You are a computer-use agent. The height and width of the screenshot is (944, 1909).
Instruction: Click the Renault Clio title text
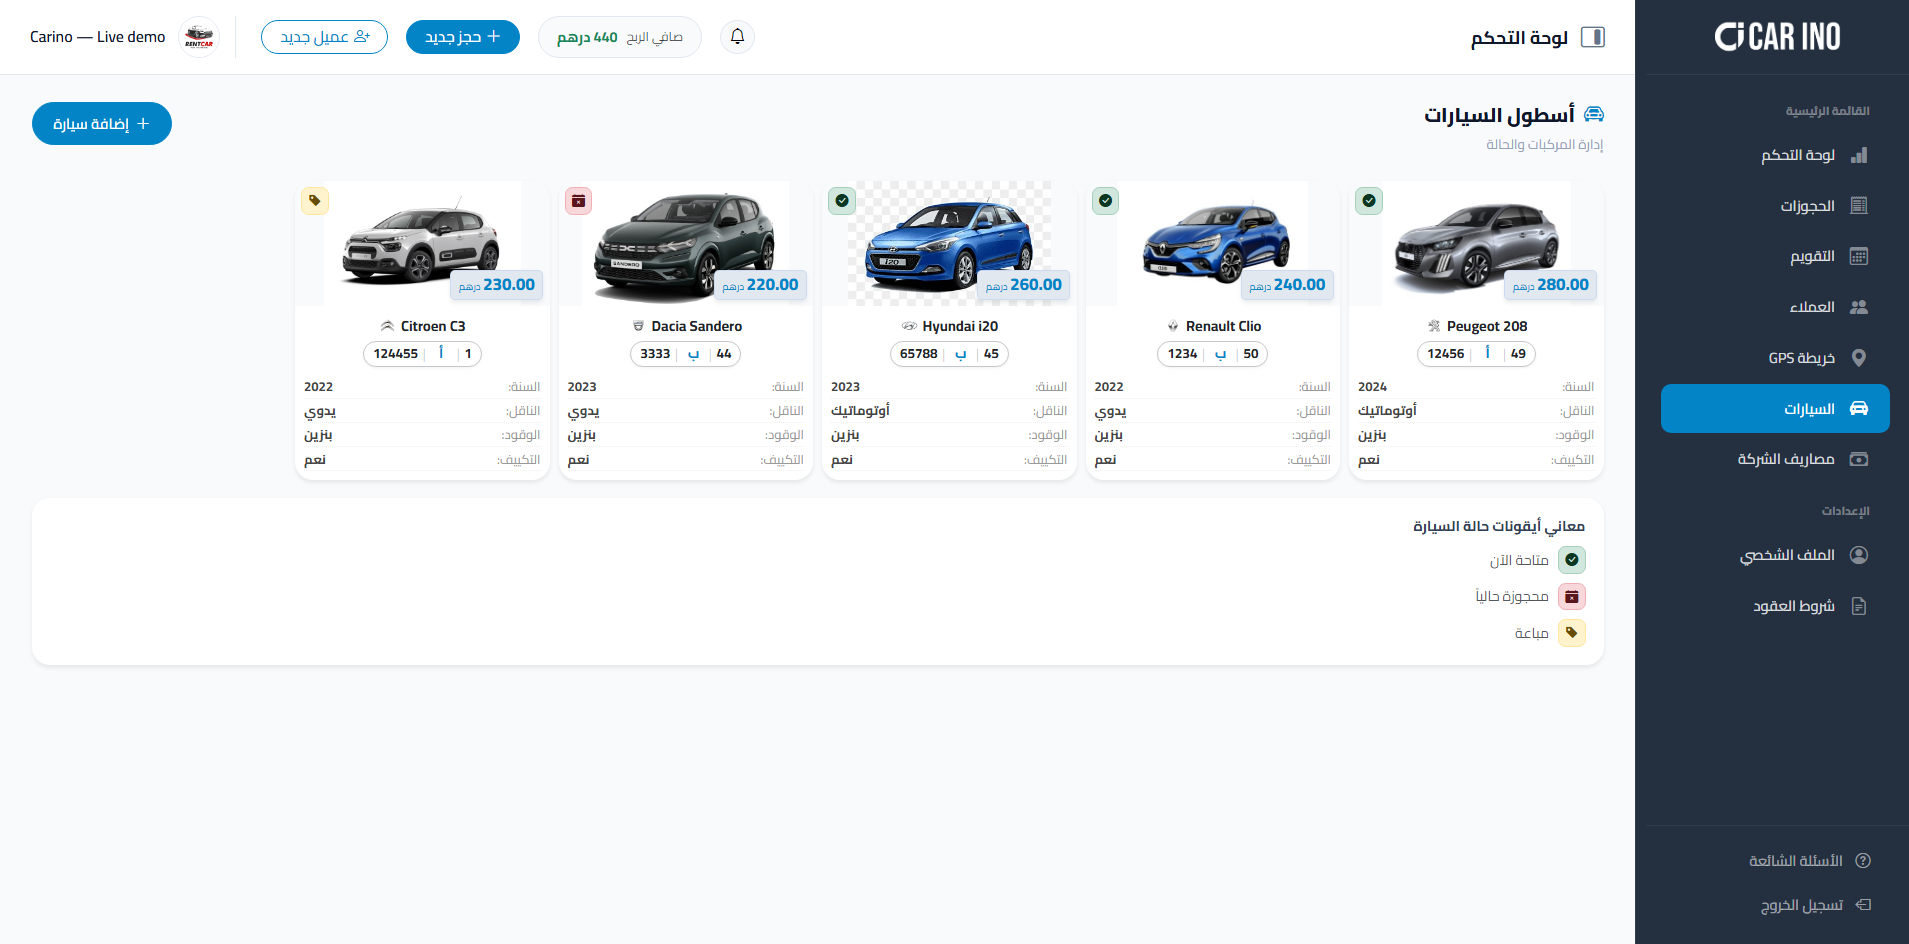[x=1223, y=326]
